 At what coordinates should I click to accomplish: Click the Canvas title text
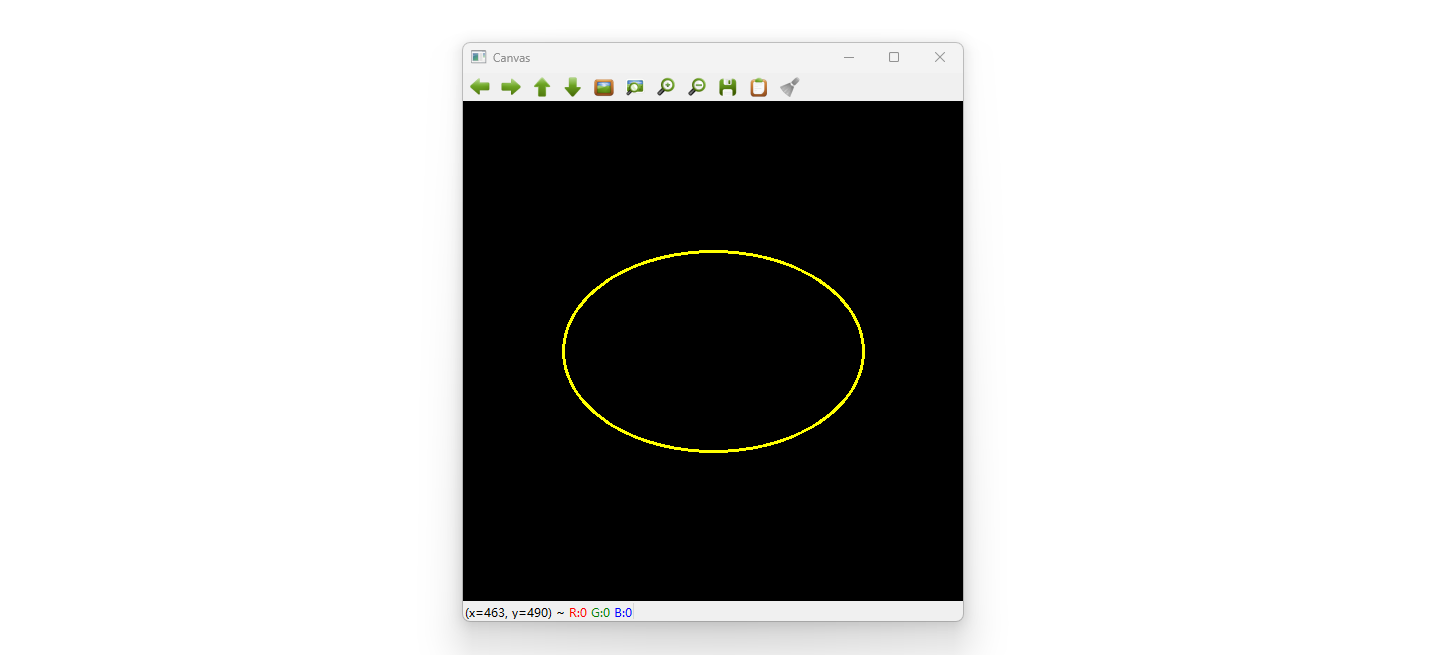(x=511, y=58)
